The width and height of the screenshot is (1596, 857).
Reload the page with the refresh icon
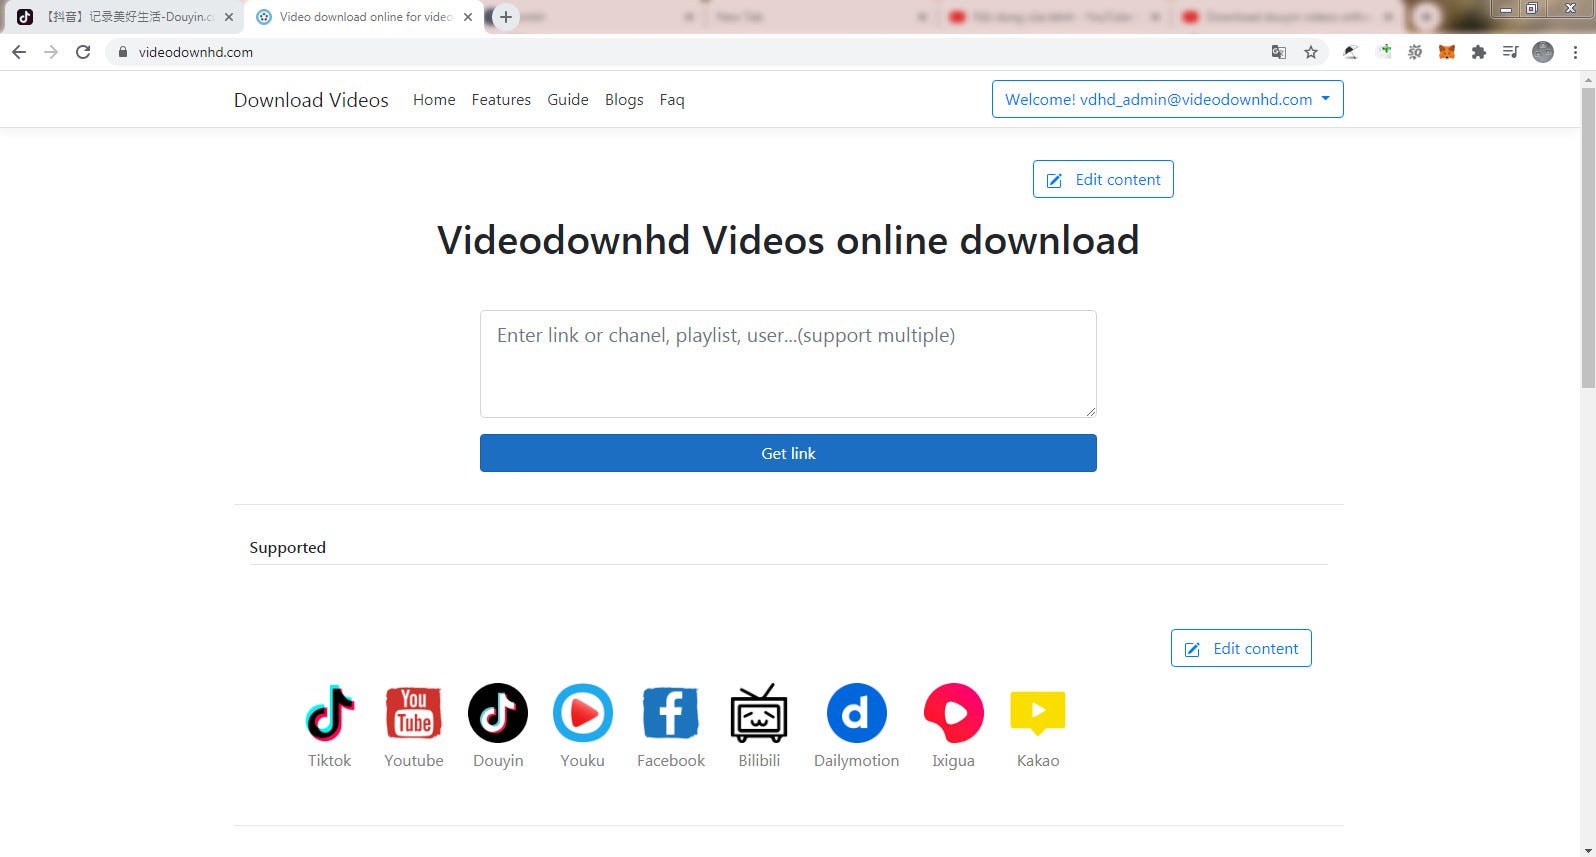[83, 52]
